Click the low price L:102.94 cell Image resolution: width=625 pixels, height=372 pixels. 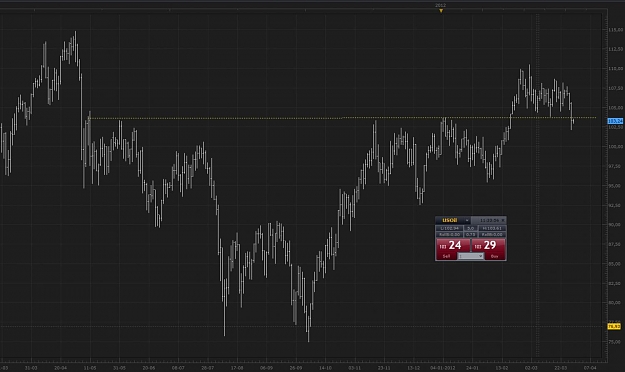449,228
